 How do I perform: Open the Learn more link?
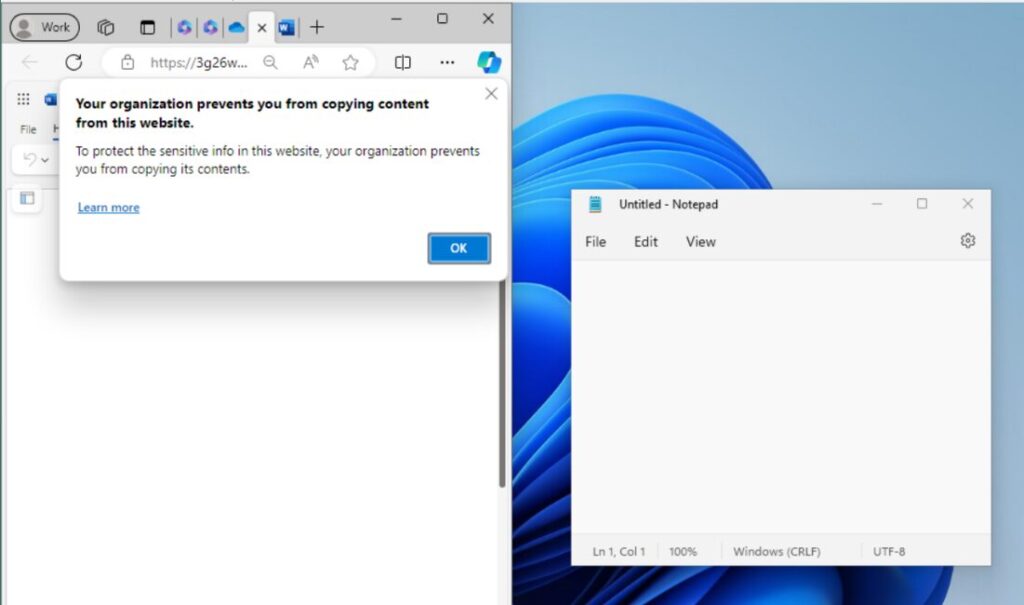point(108,207)
